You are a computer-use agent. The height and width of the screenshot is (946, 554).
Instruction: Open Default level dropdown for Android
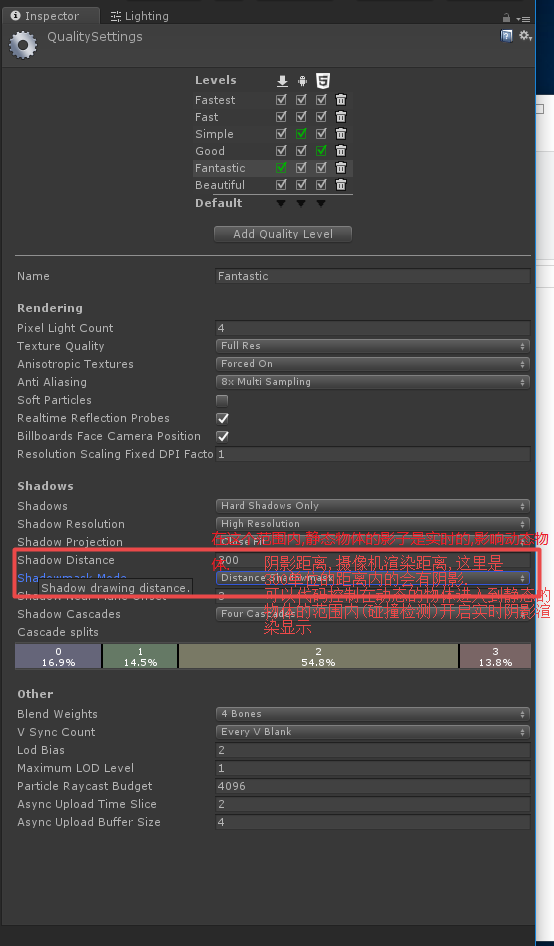[x=301, y=203]
